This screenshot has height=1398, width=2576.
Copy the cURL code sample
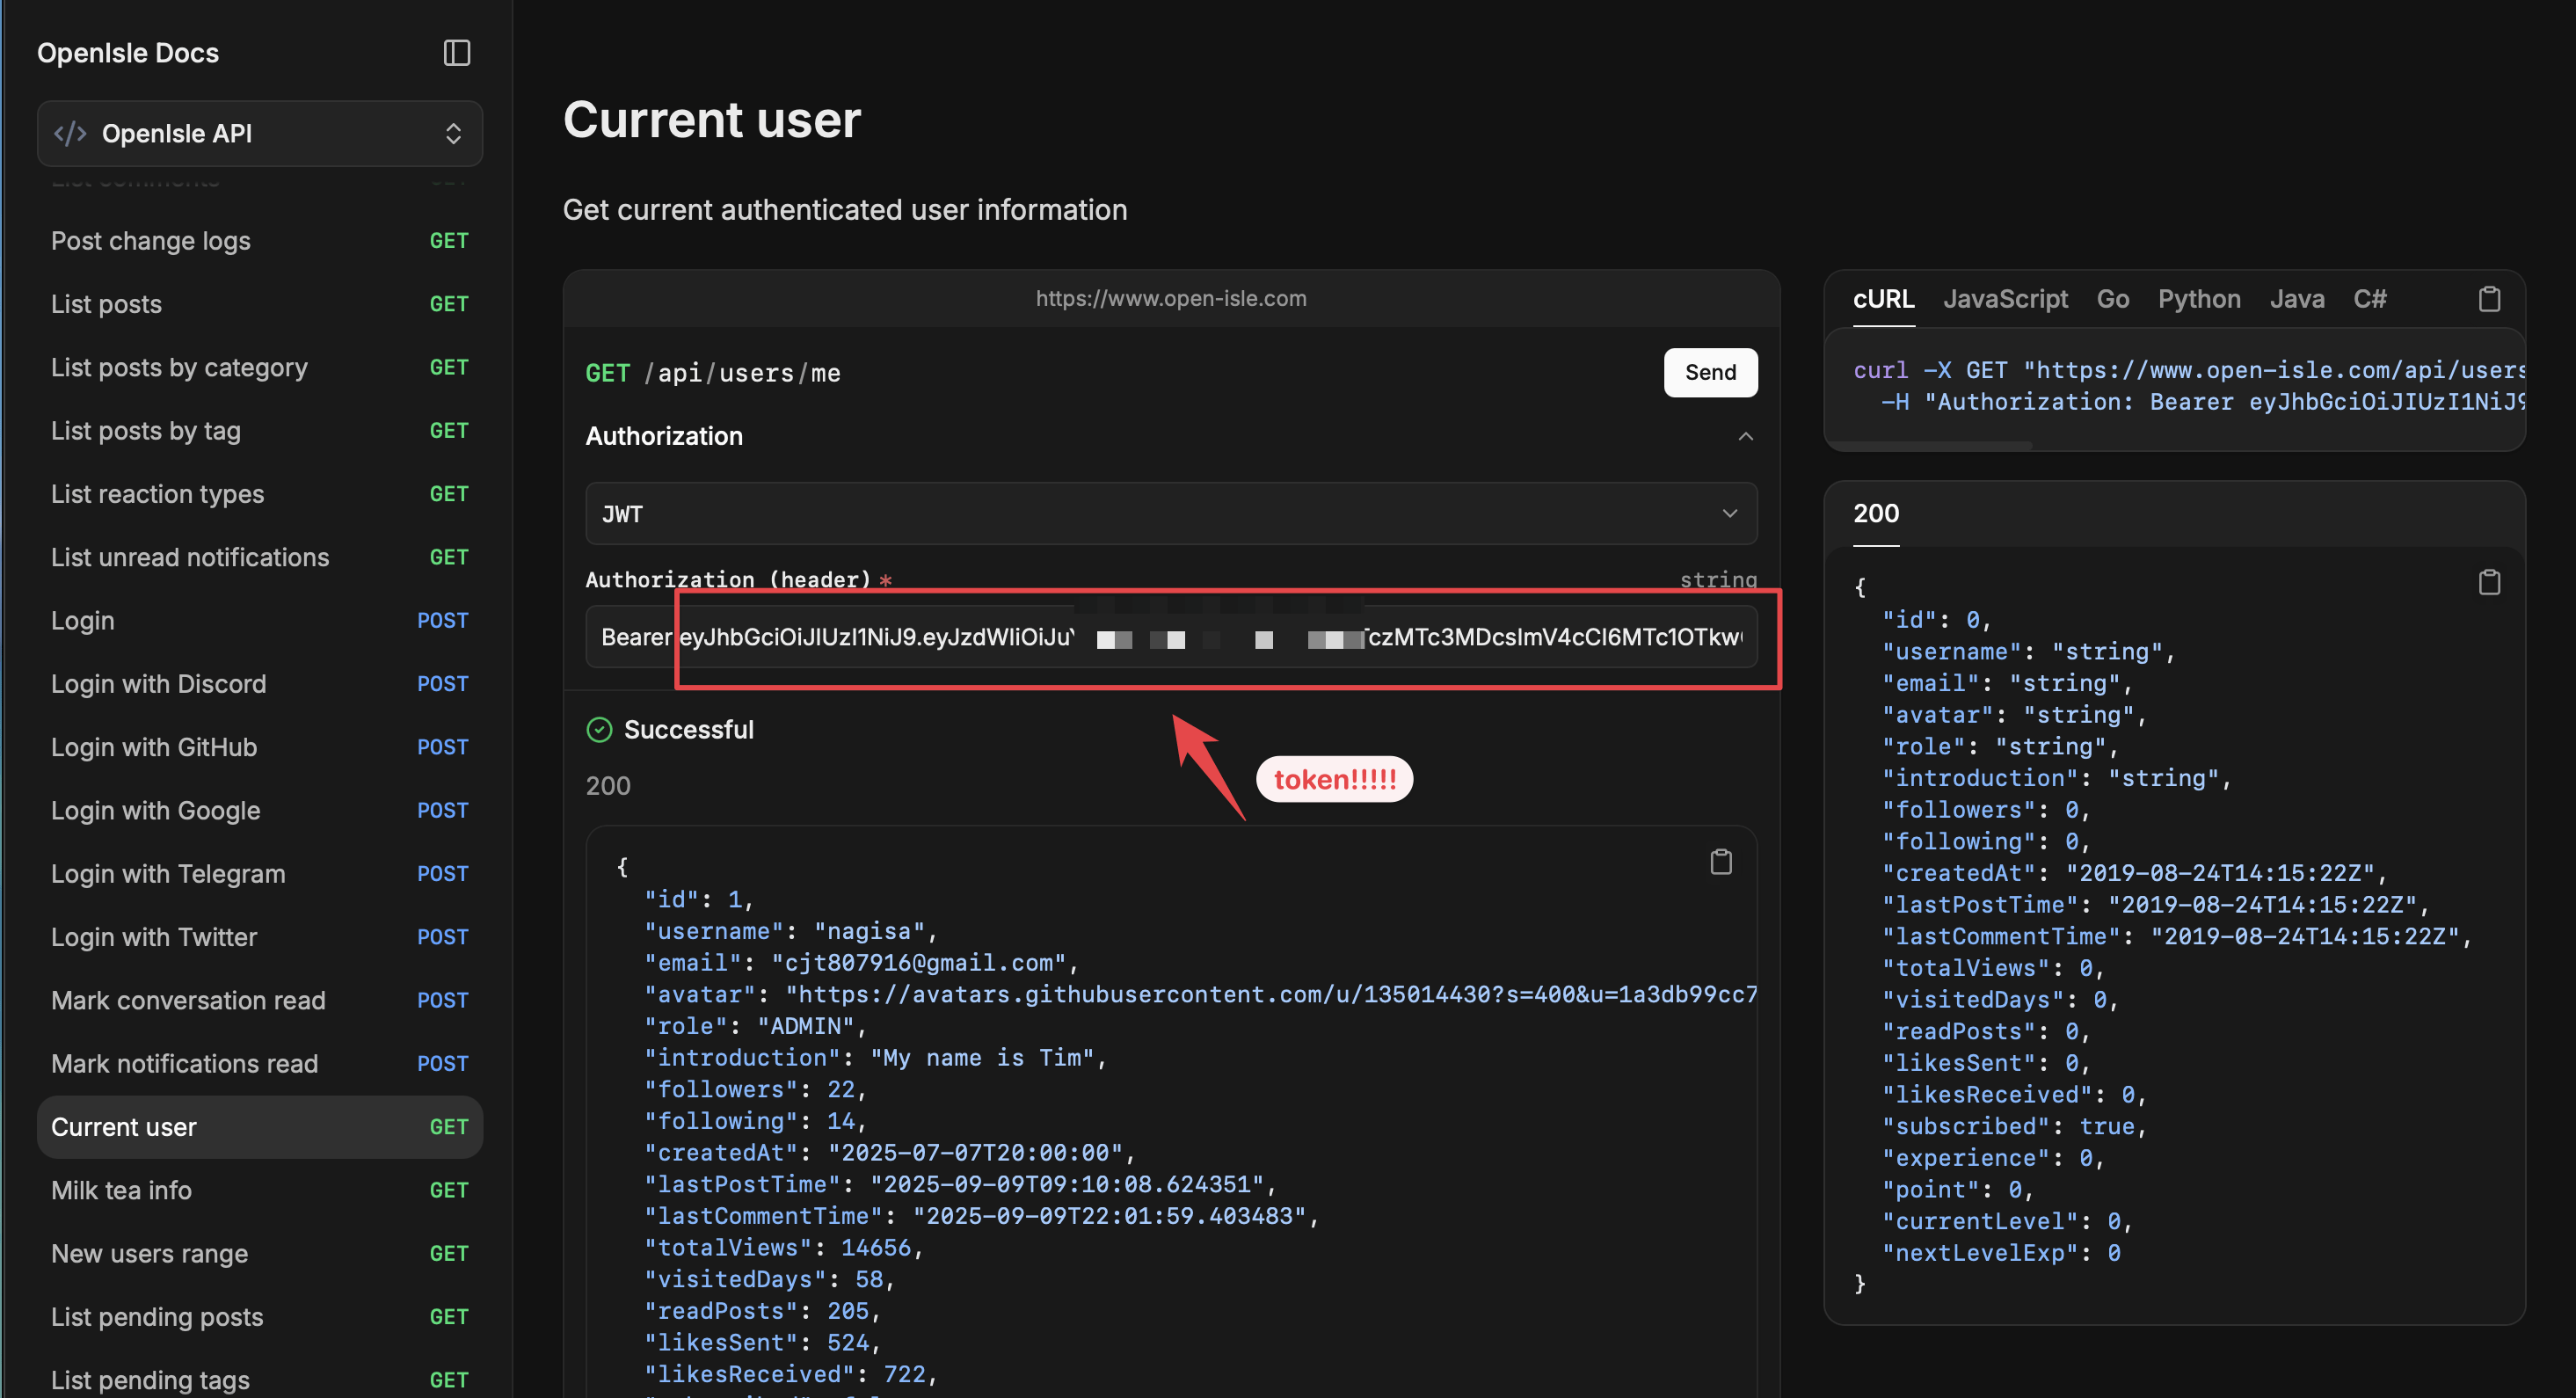[x=2488, y=299]
